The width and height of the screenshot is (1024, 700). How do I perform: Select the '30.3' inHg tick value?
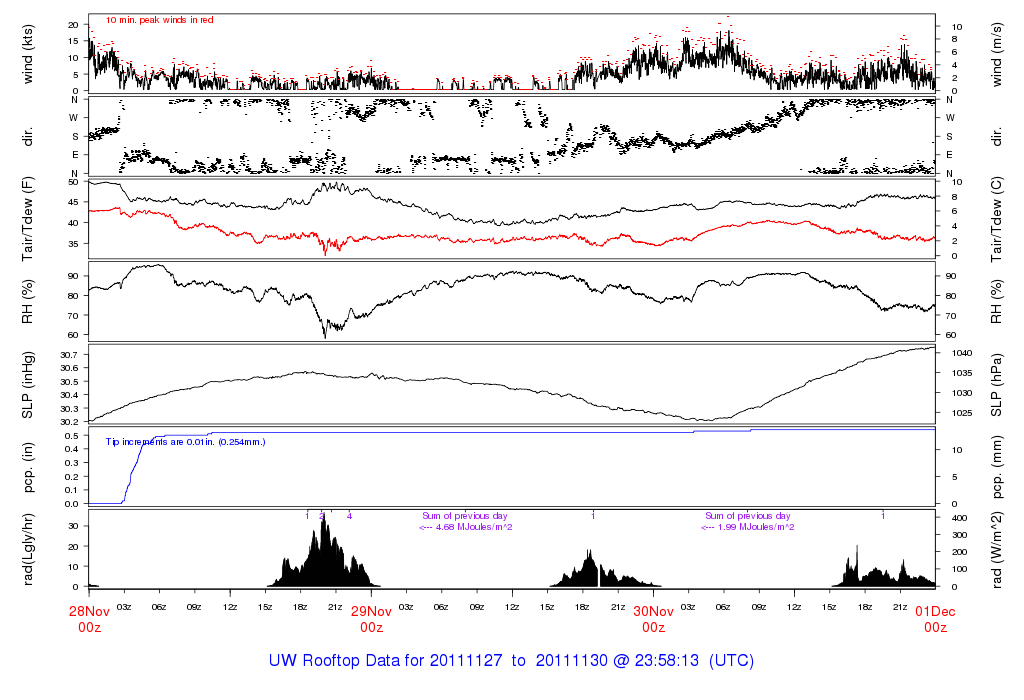69,409
